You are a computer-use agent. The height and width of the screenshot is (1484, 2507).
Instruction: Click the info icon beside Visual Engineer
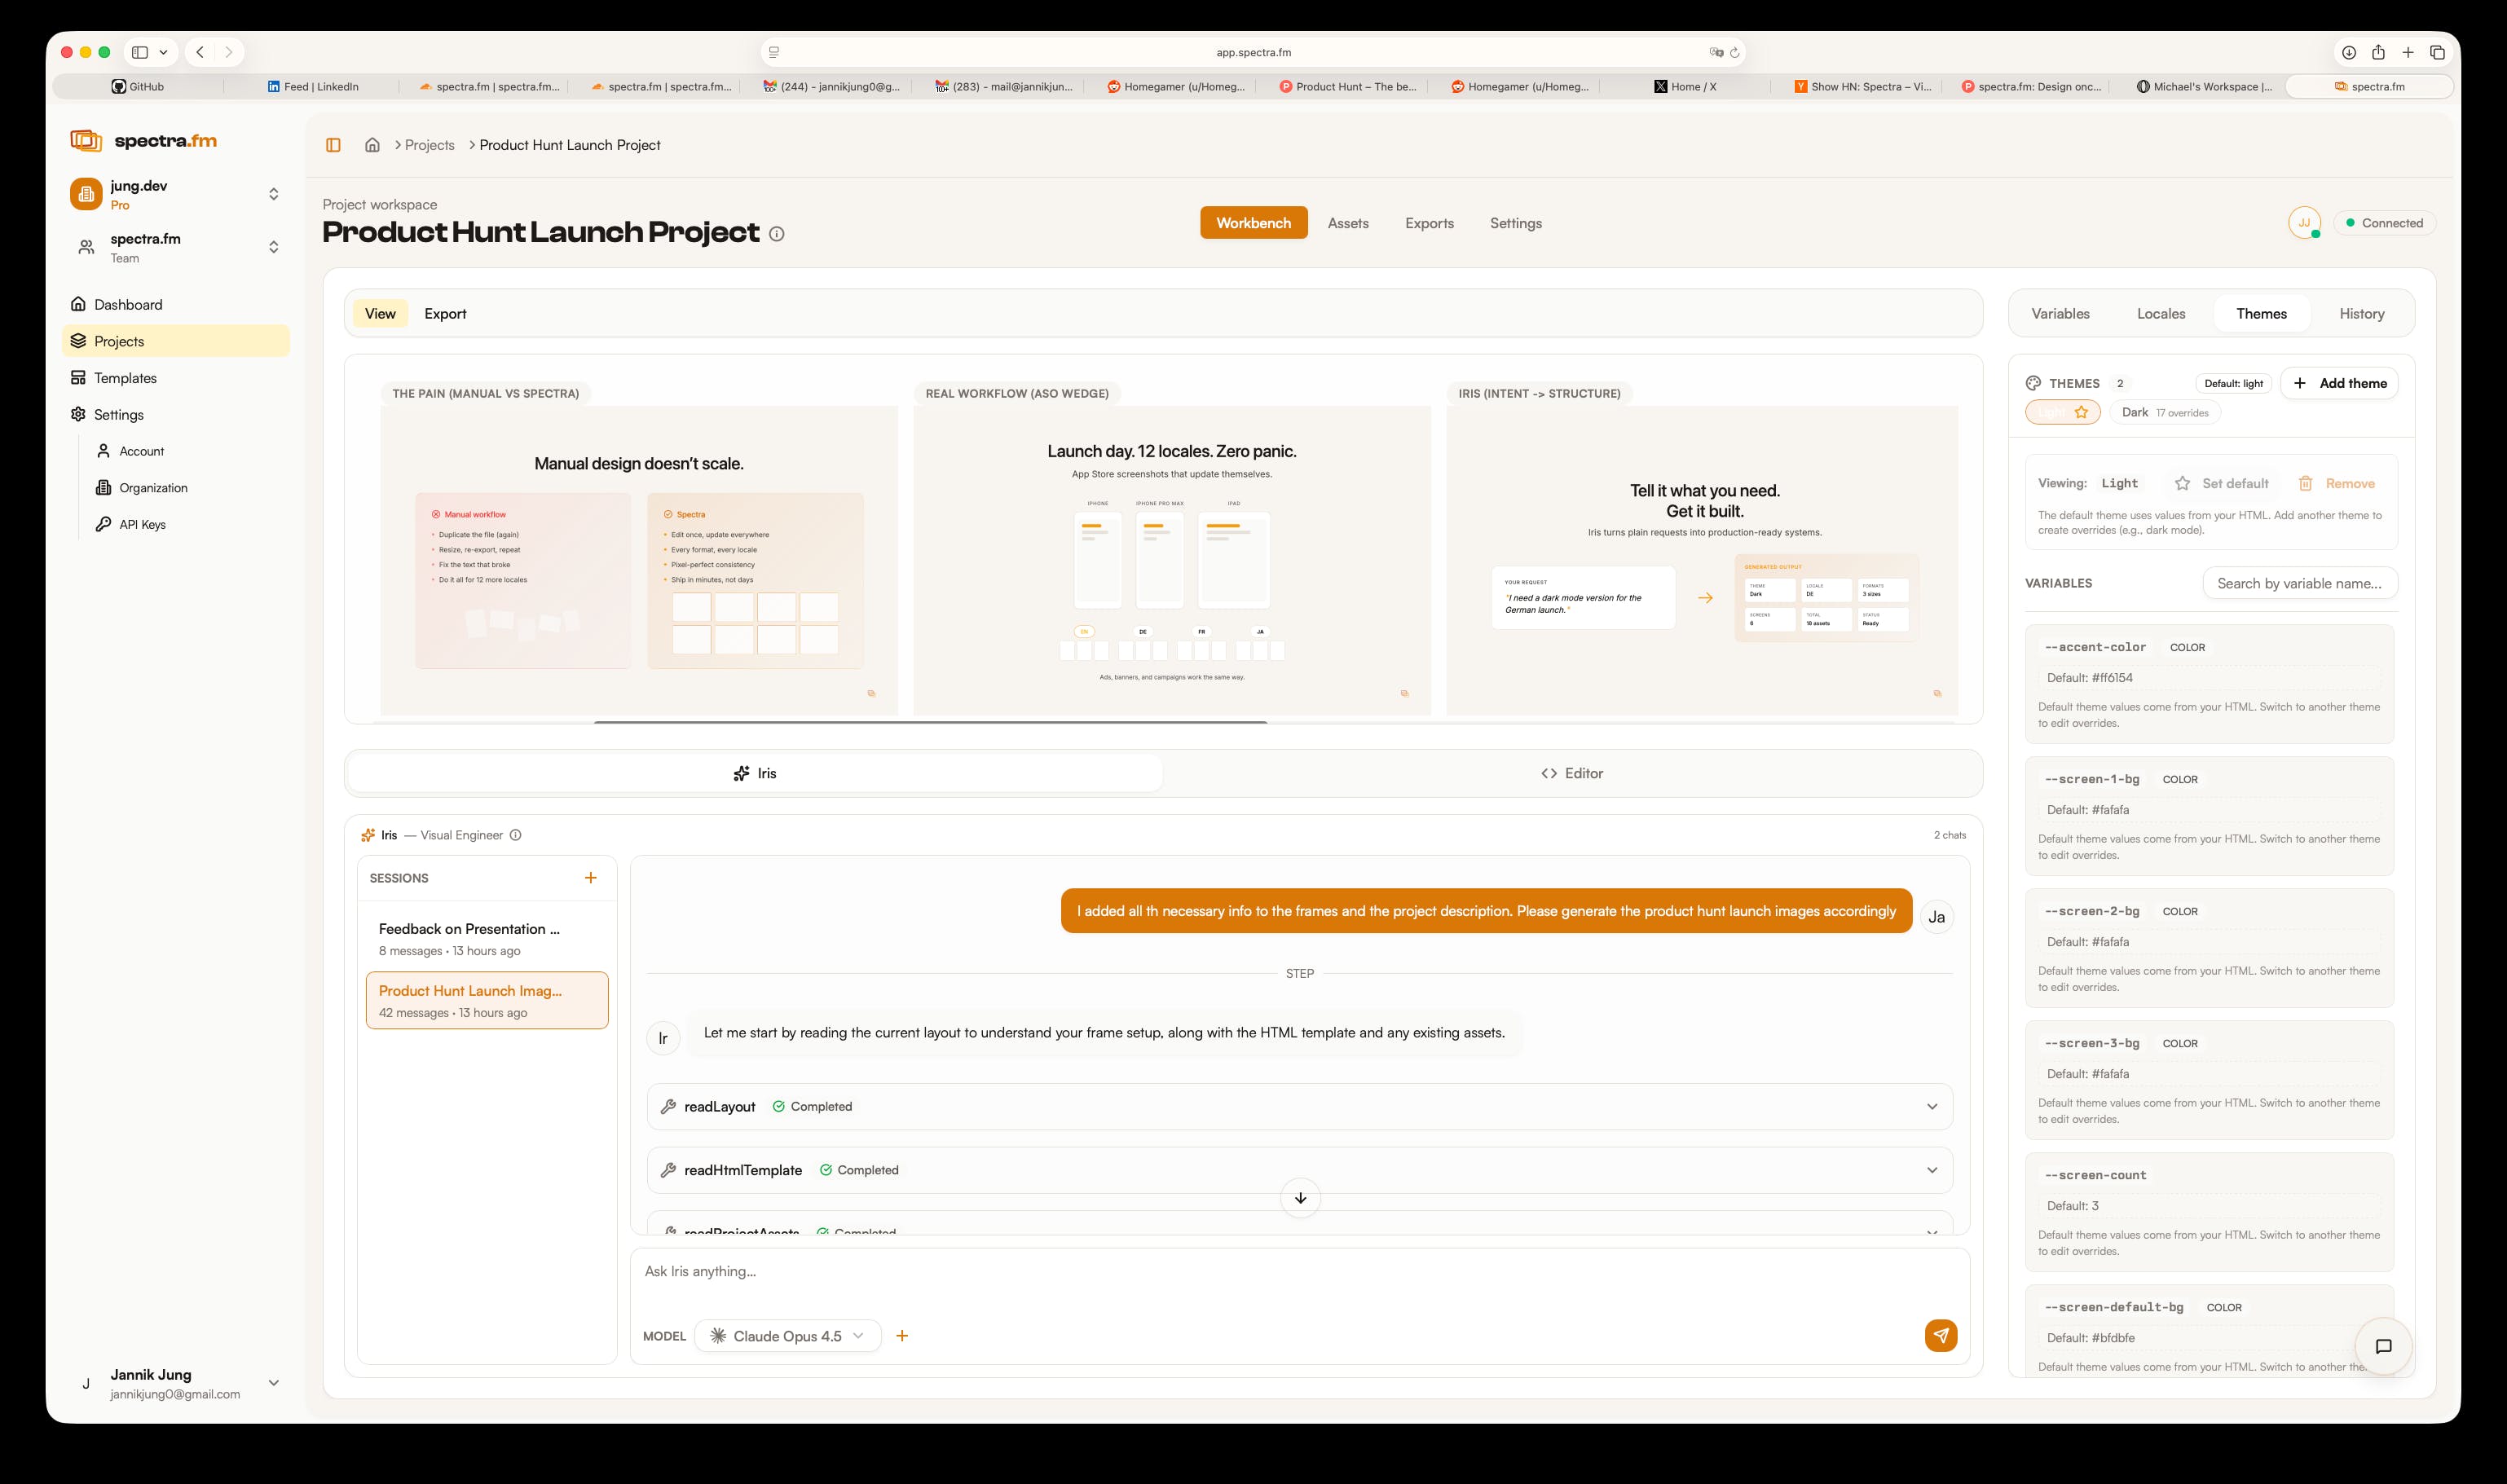pos(516,835)
